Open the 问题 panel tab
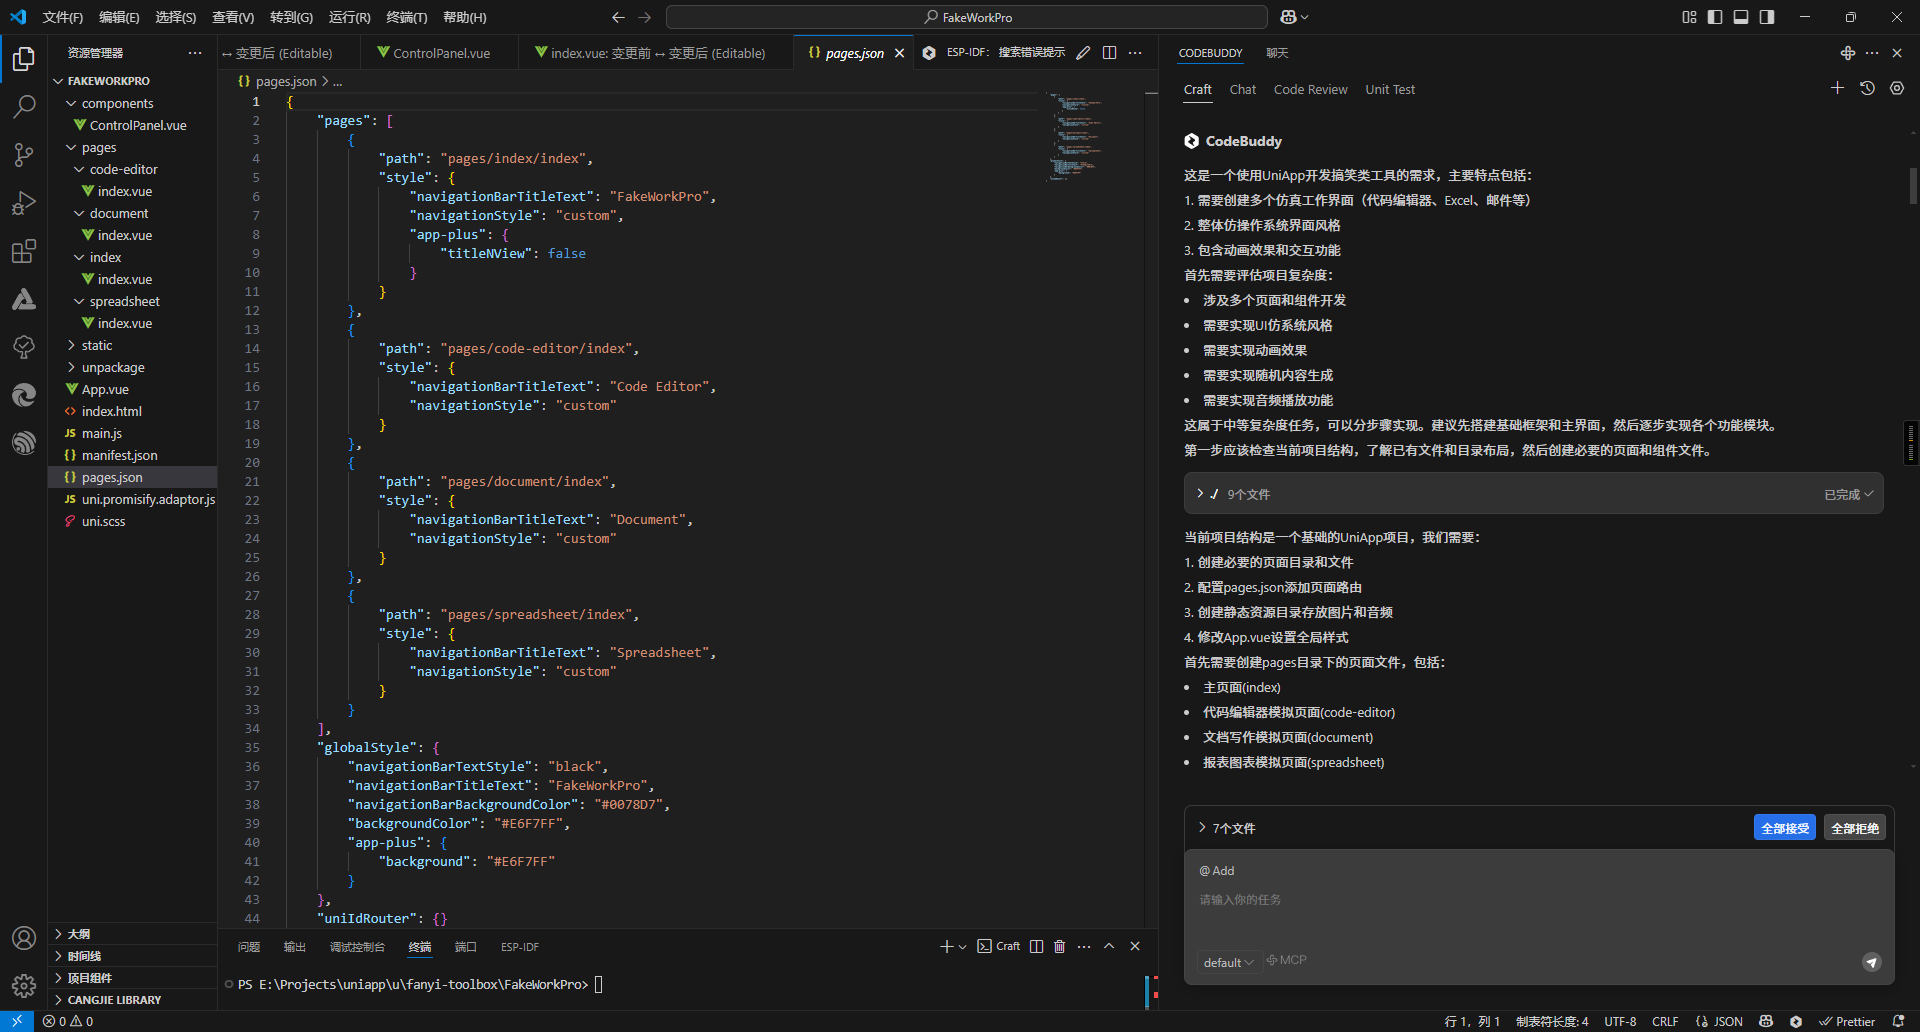The image size is (1920, 1032). point(249,947)
